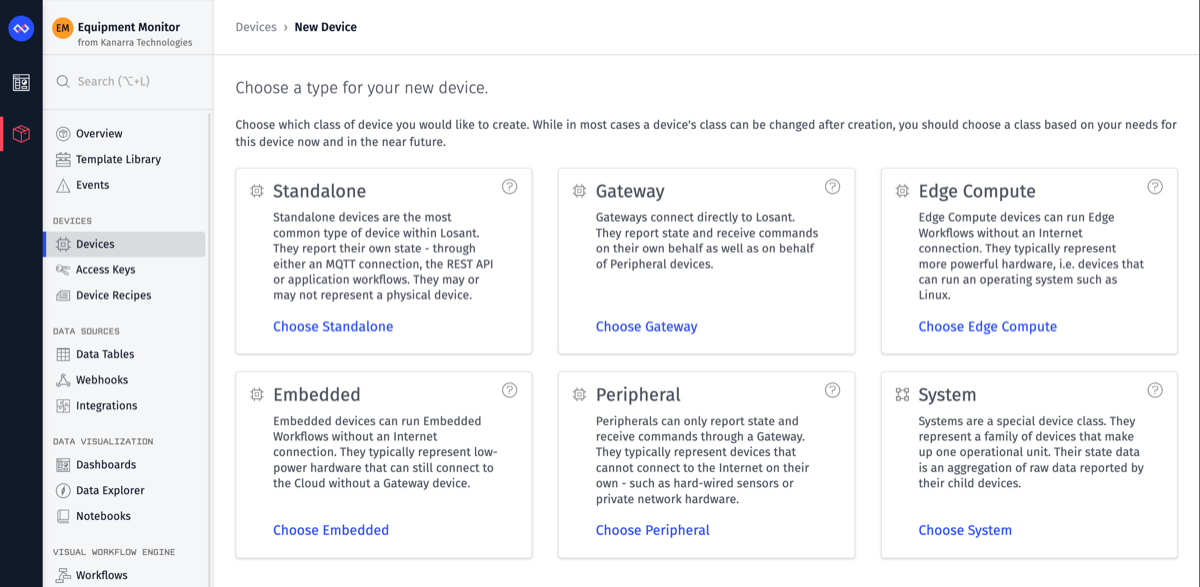Open the dashboards icon in left rail
1200x587 pixels.
[x=21, y=83]
